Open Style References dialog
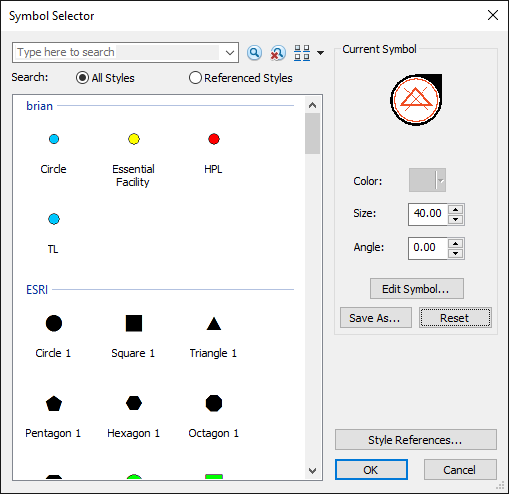 [416, 440]
